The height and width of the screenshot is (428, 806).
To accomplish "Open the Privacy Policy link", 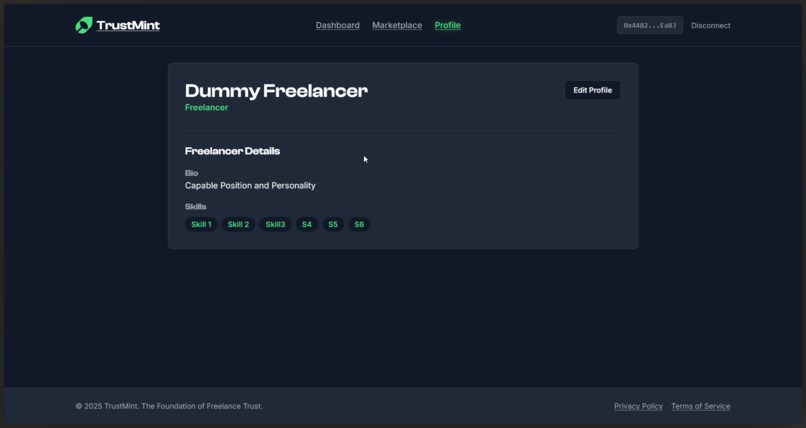I will [x=638, y=406].
